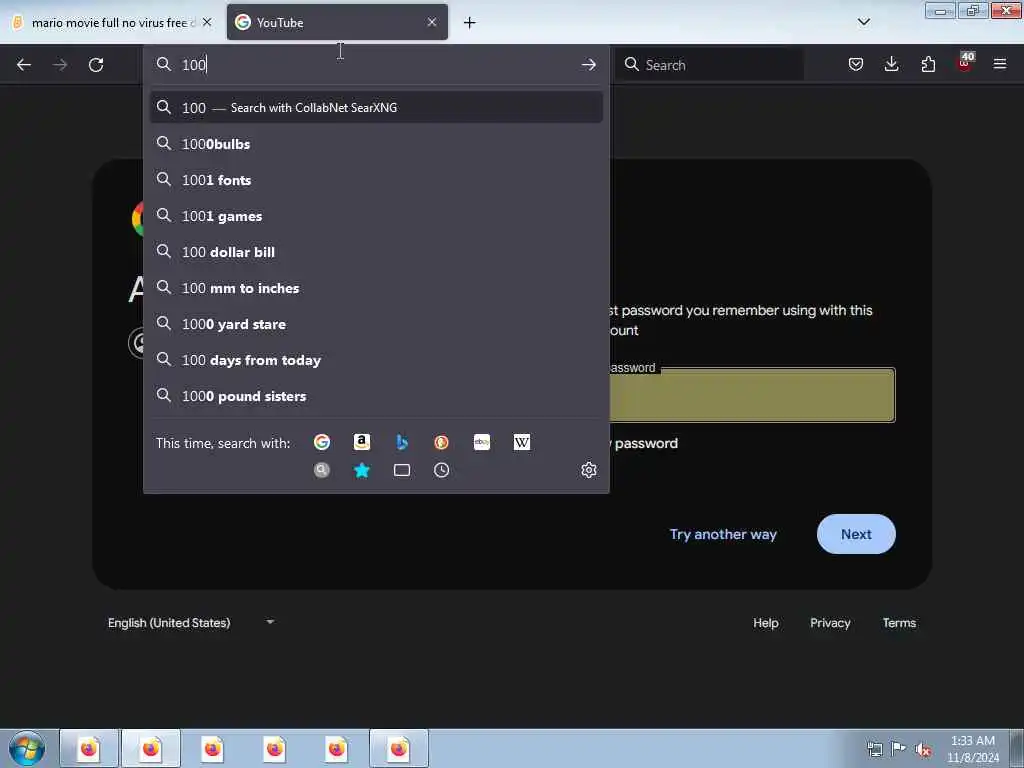Viewport: 1024px width, 768px height.
Task: Search this time with eBay
Action: (x=482, y=442)
